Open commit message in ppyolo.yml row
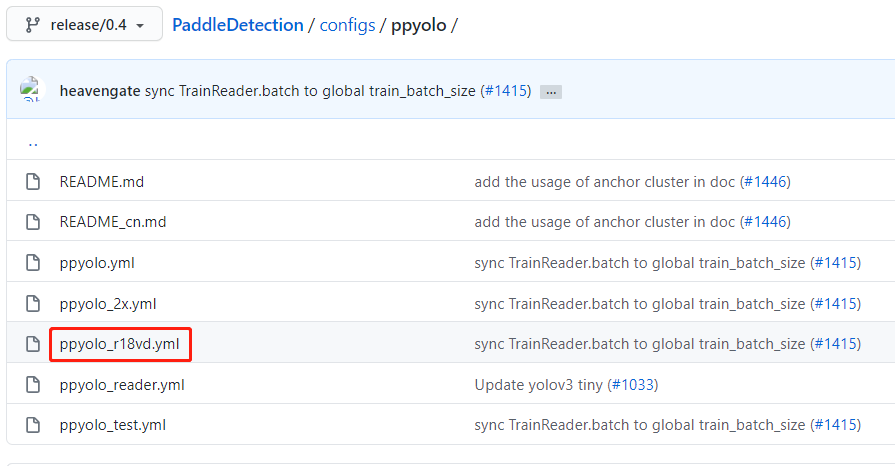The width and height of the screenshot is (895, 466). point(640,263)
